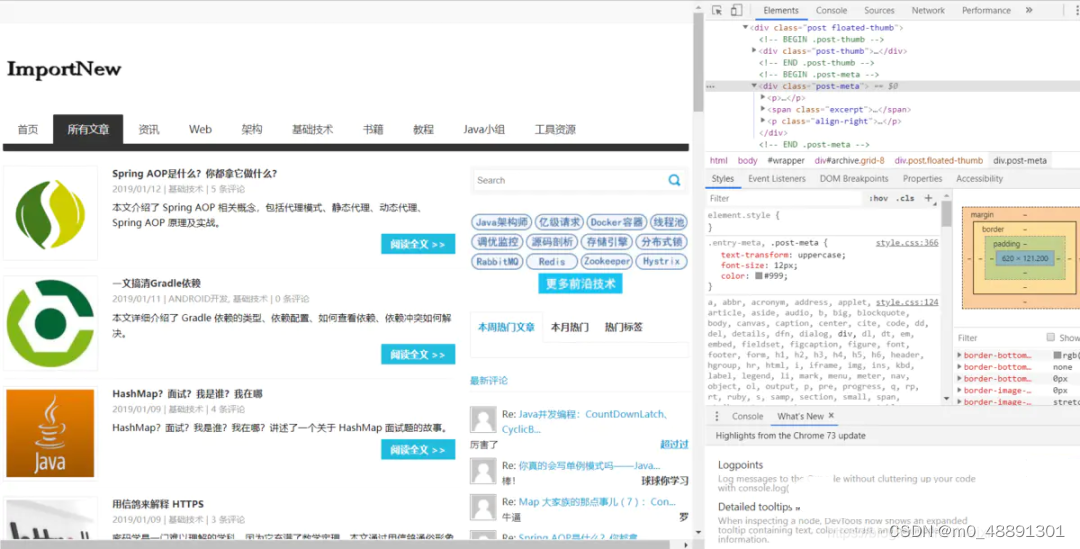1080x549 pixels.
Task: Open the 用信鸽来解释 HTTPS article title
Action: tap(158, 504)
